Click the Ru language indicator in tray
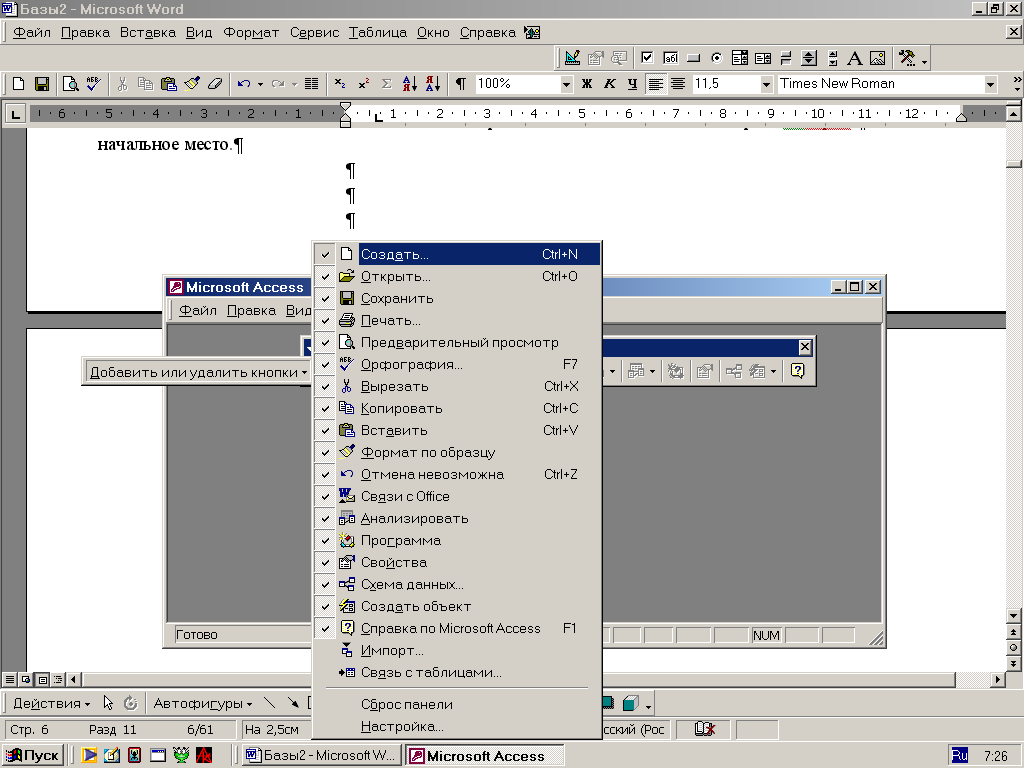The image size is (1024, 768). [x=959, y=756]
